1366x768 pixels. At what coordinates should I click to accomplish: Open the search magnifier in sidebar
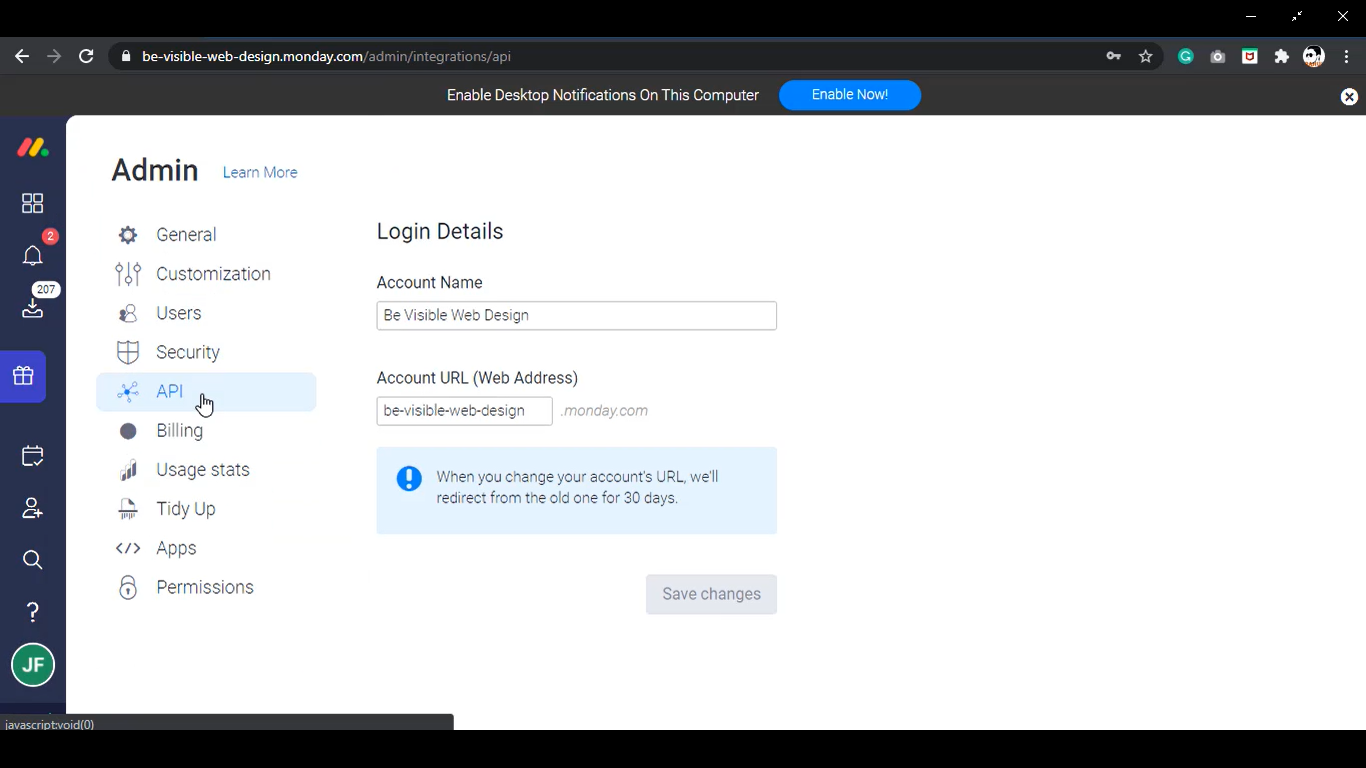point(32,560)
